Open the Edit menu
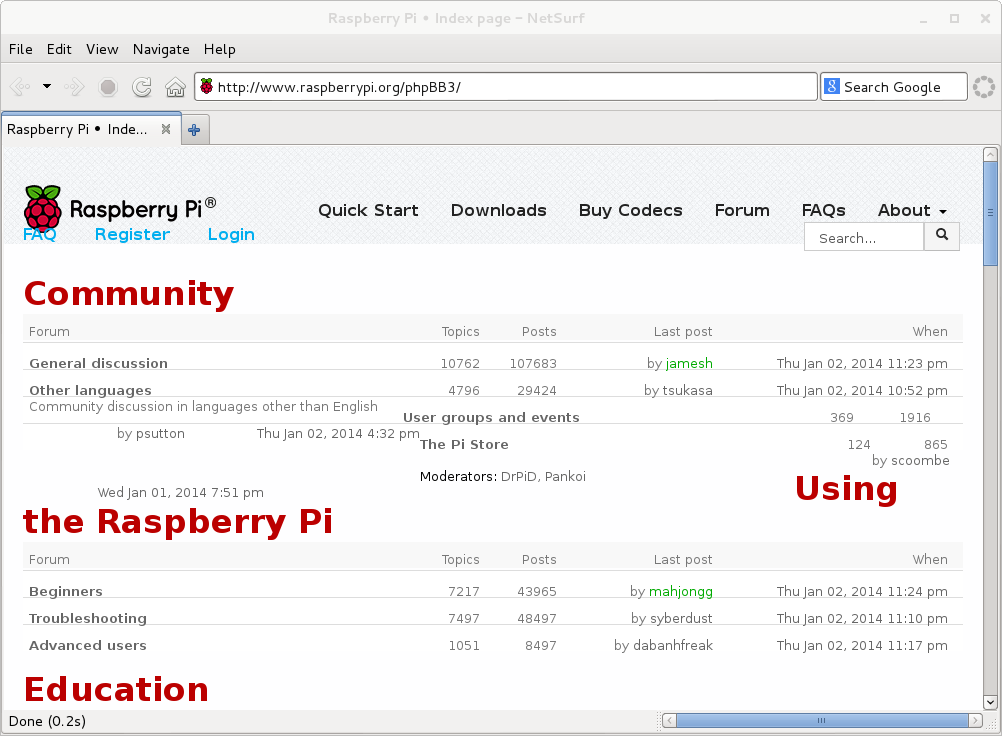 tap(59, 49)
